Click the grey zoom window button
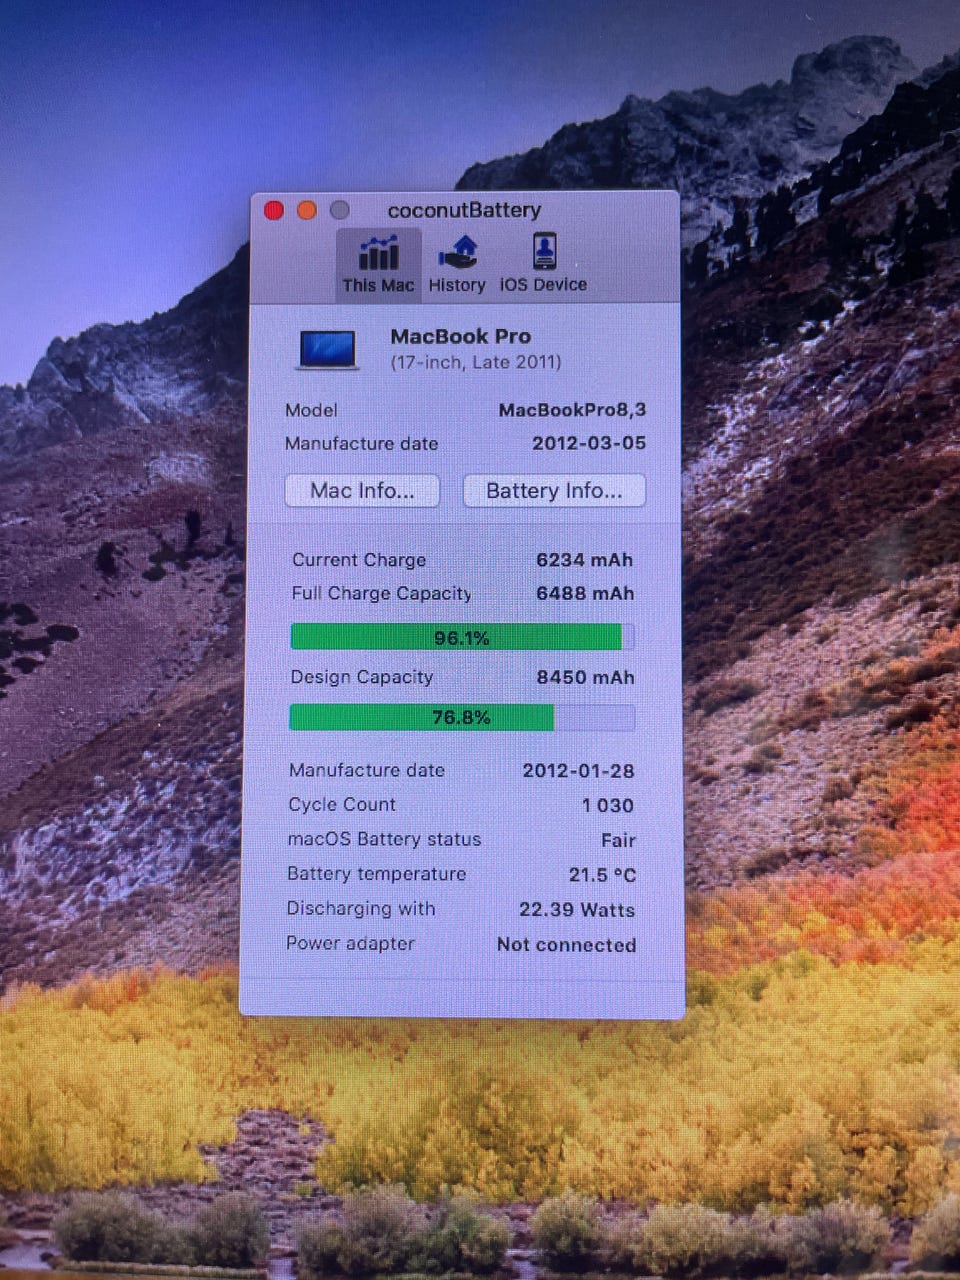Screen dimensions: 960x1280 coord(340,210)
